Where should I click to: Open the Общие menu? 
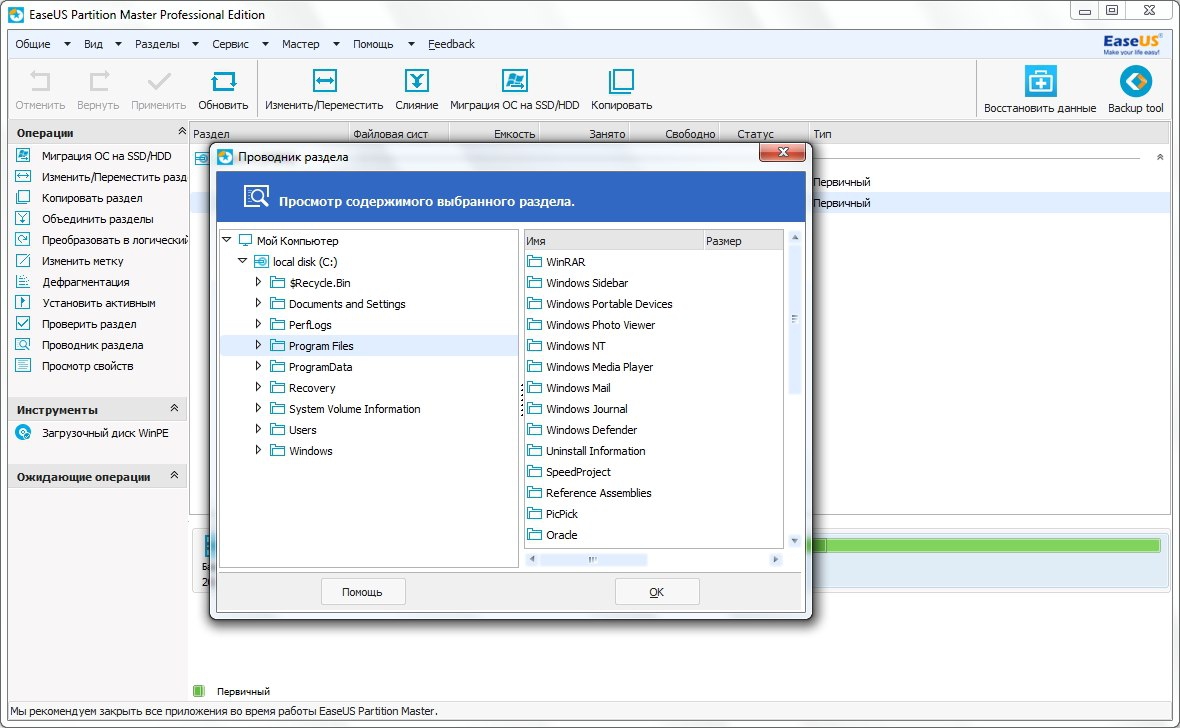click(x=43, y=44)
